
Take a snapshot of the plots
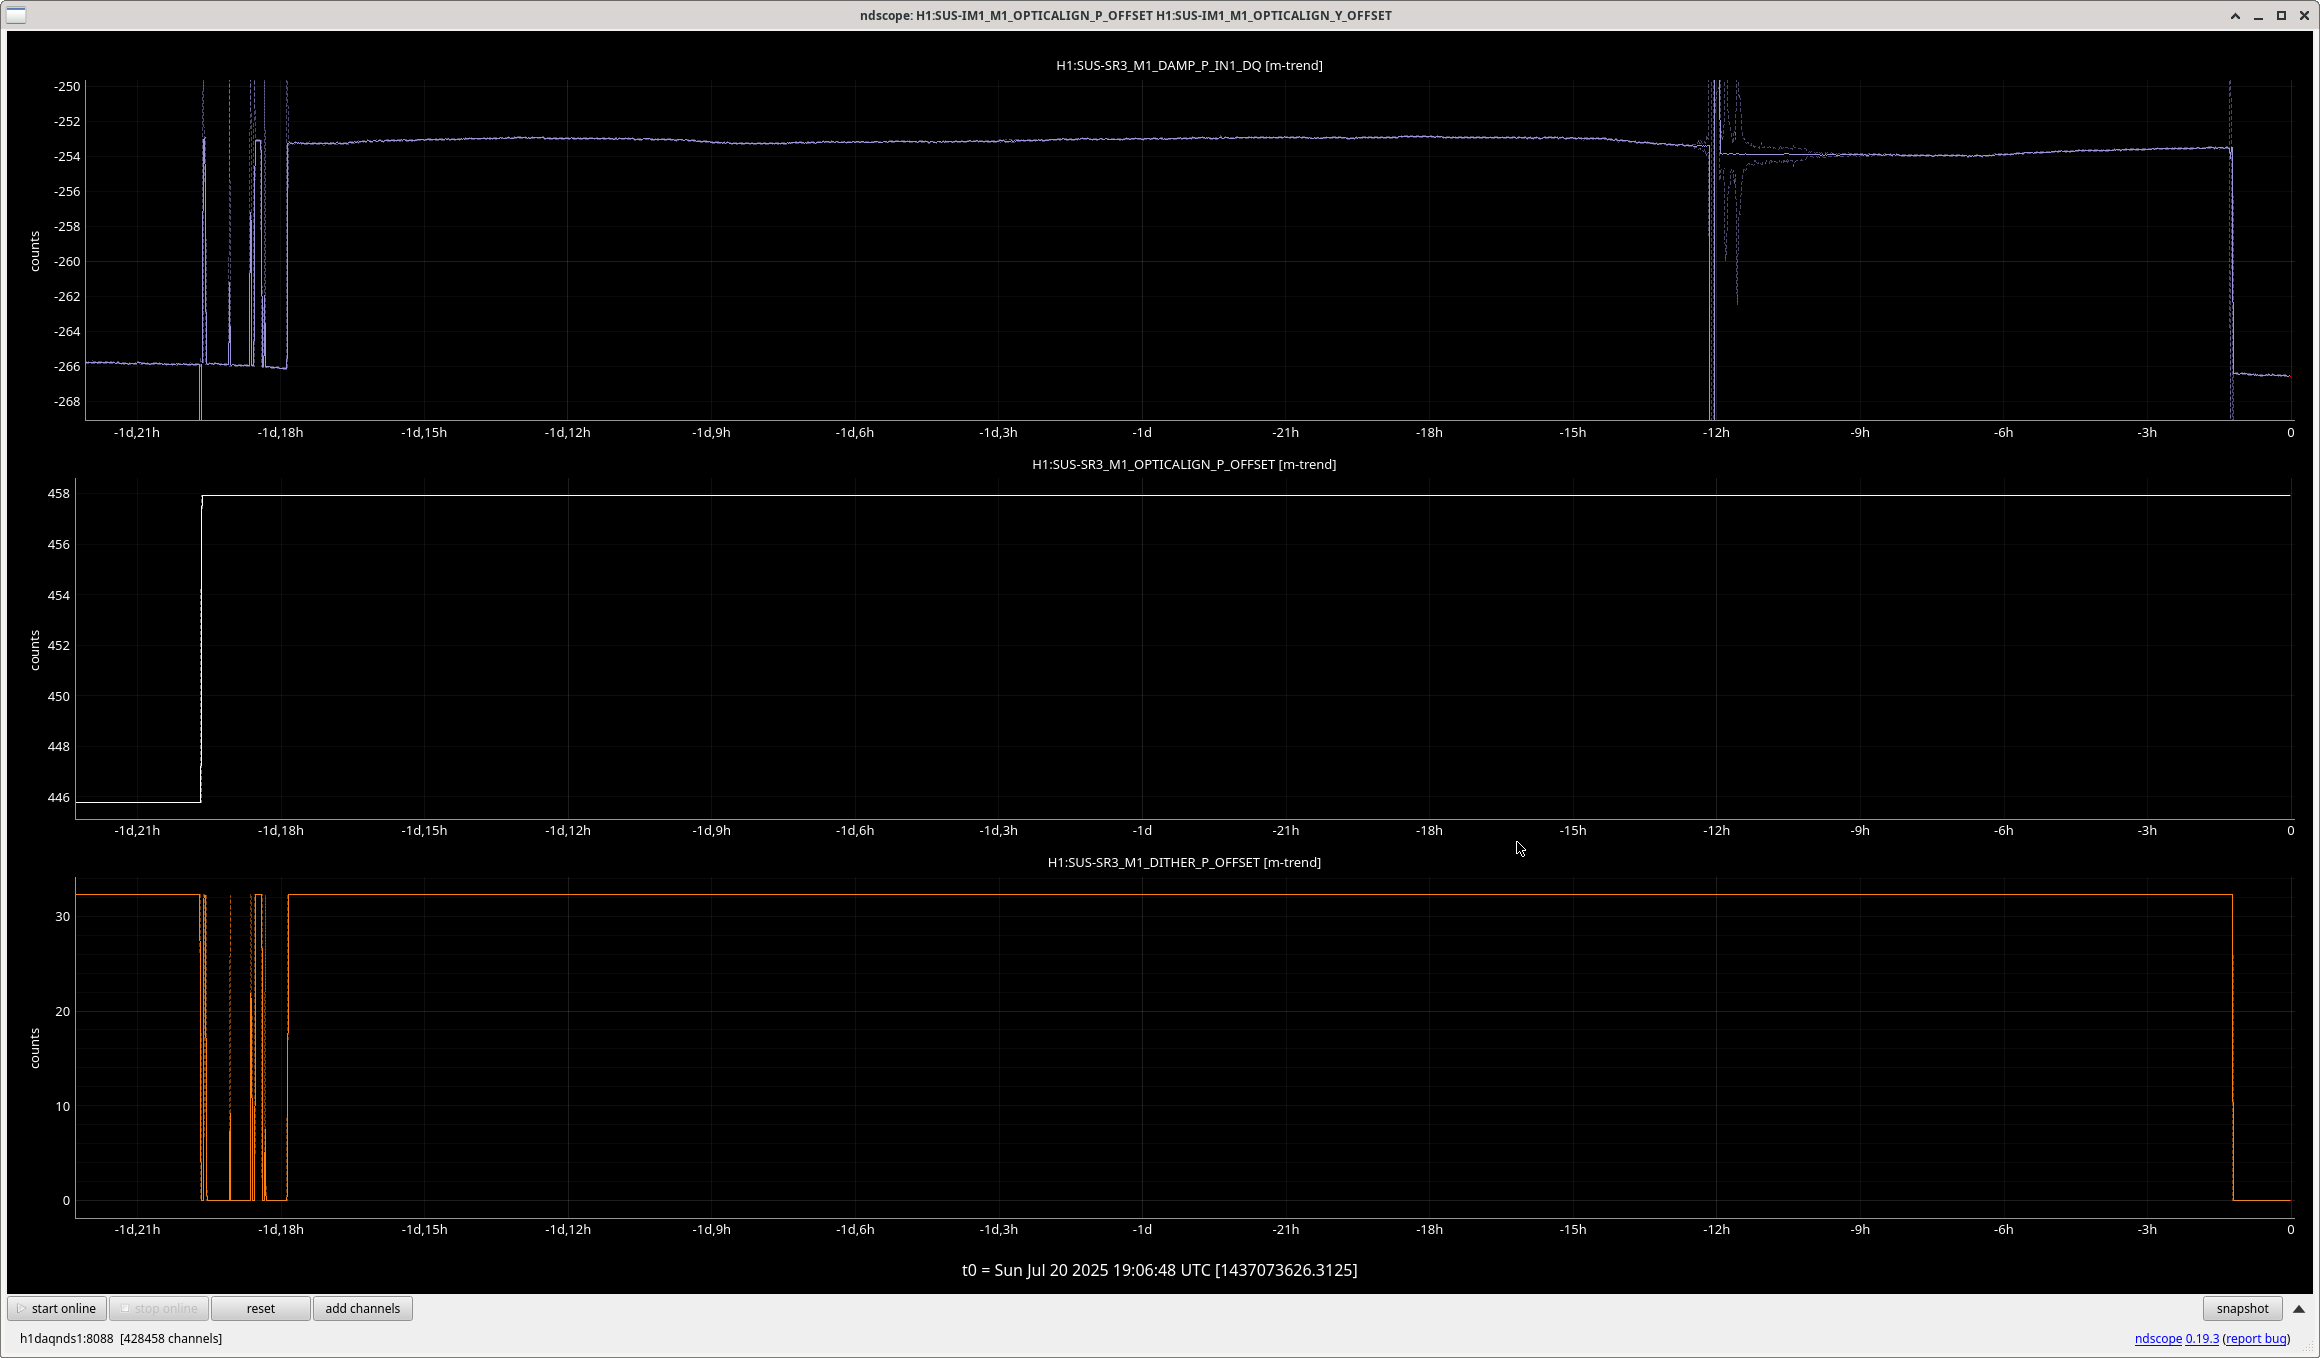[2241, 1308]
